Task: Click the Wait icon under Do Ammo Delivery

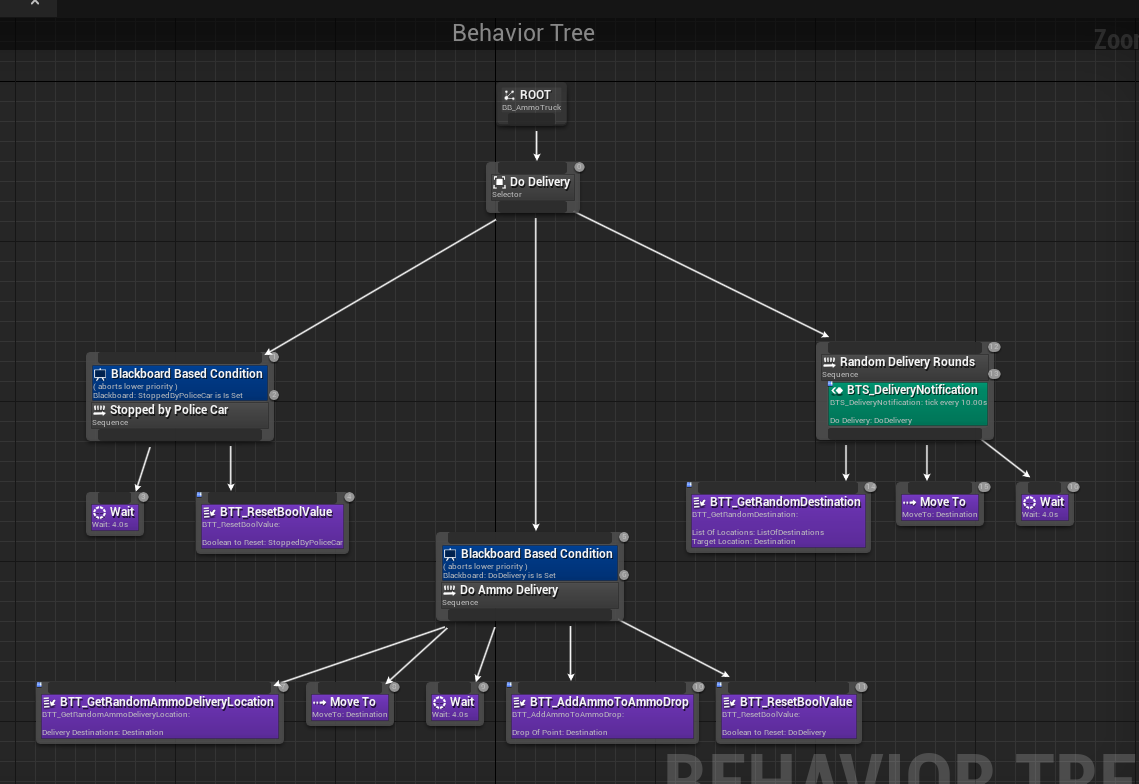Action: point(439,703)
